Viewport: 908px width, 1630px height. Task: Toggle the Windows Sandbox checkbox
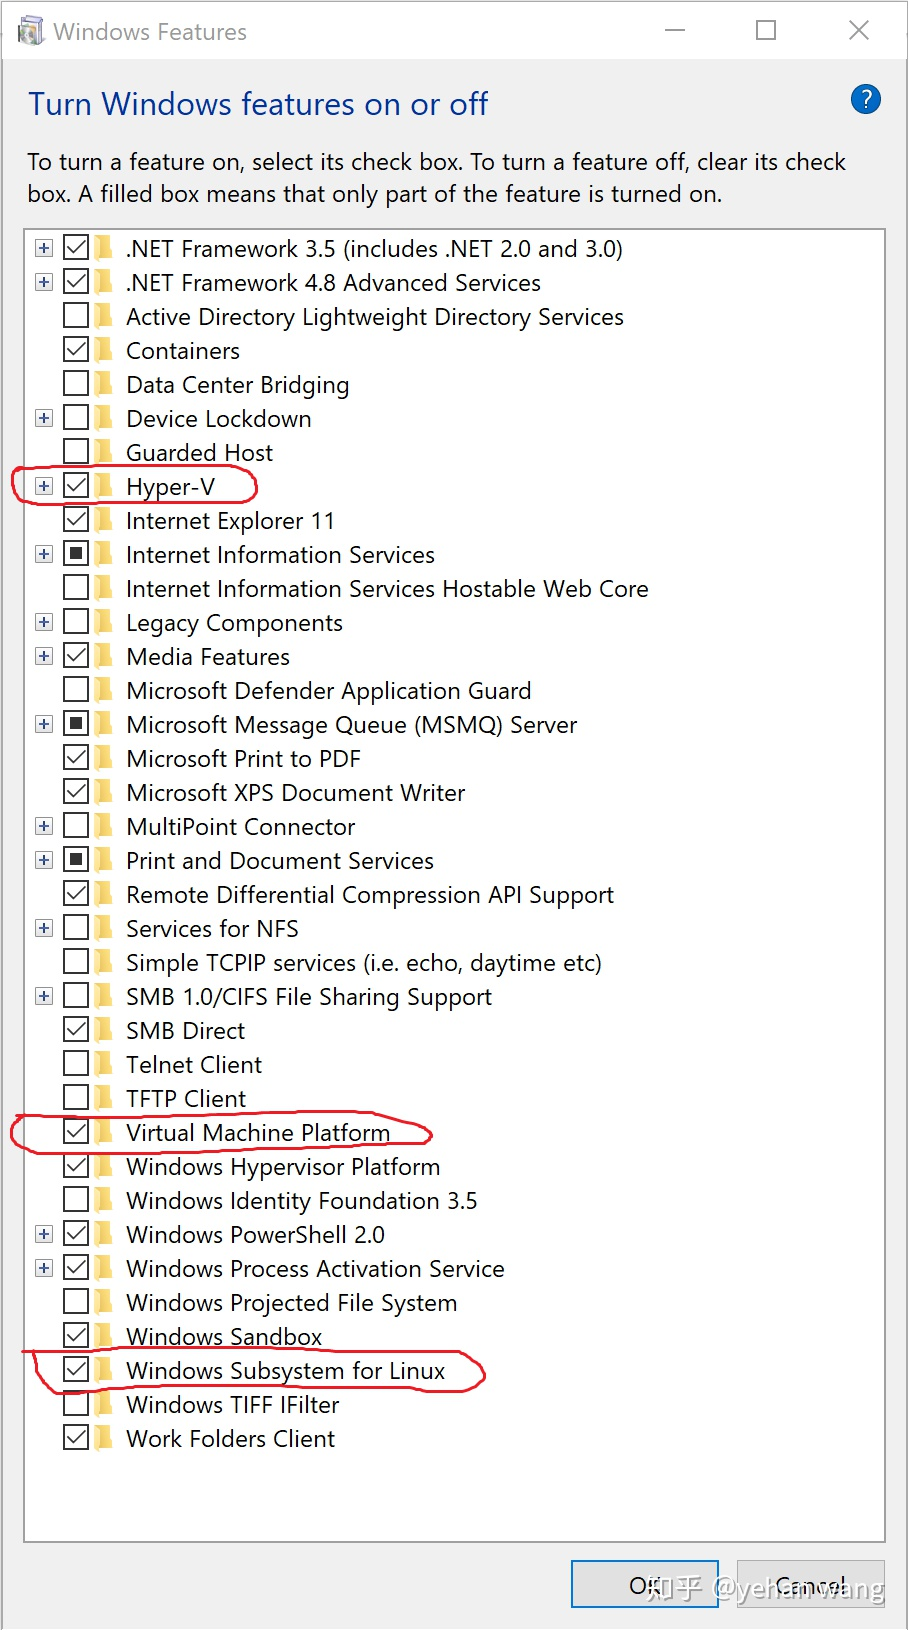coord(76,1336)
